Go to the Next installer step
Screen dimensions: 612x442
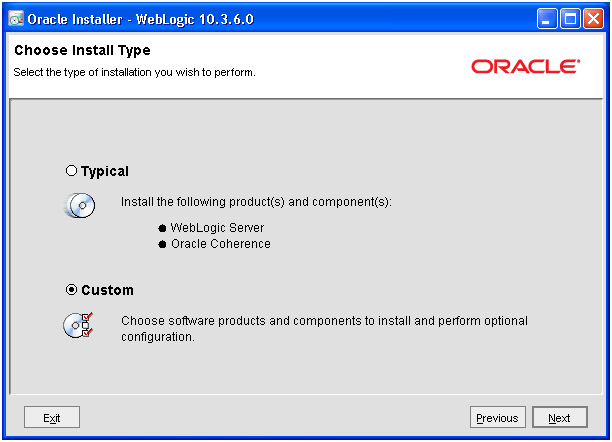560,417
